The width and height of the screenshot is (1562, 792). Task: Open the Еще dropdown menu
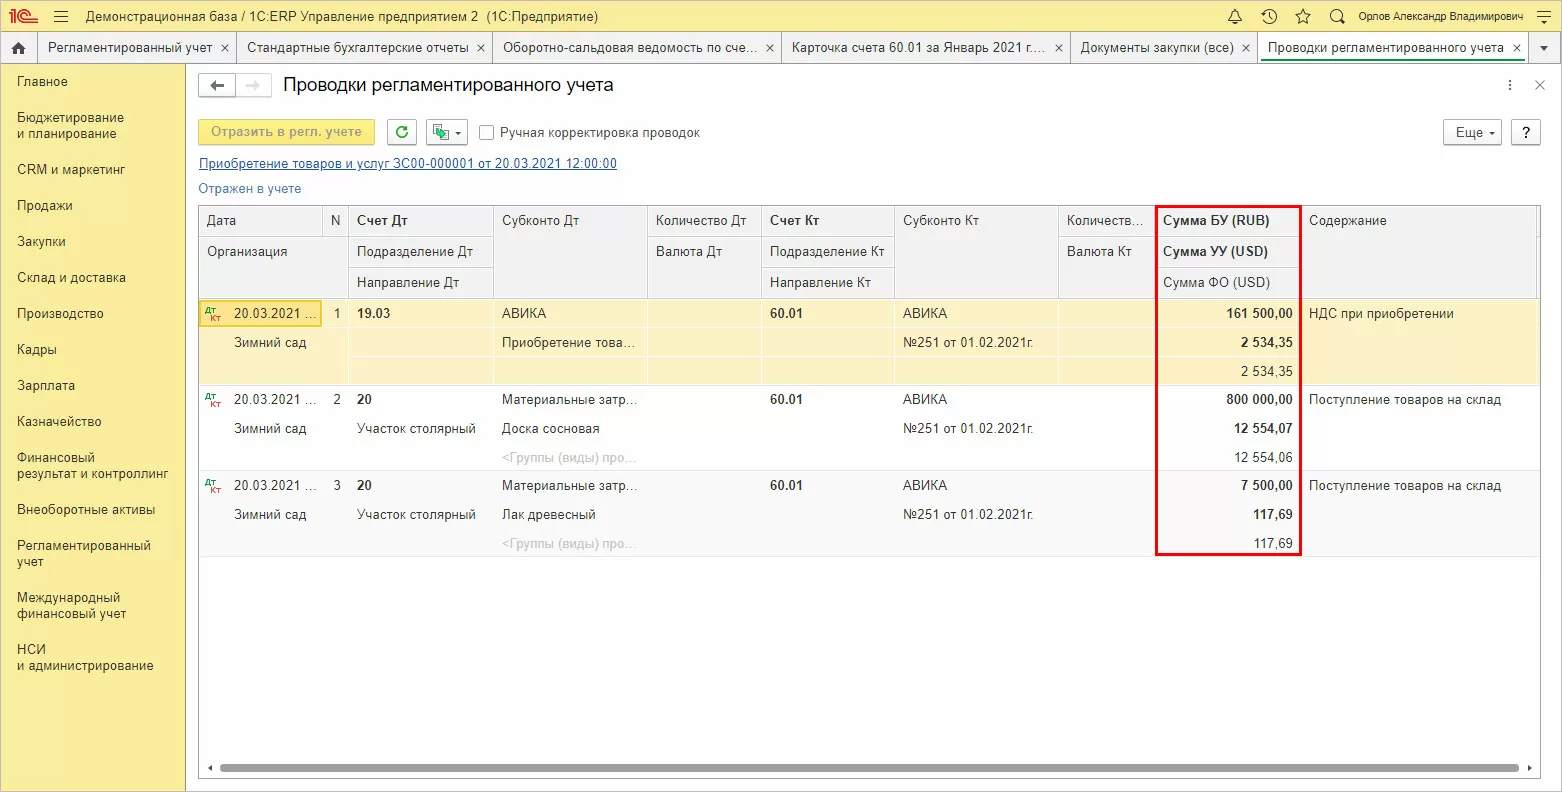(1471, 132)
